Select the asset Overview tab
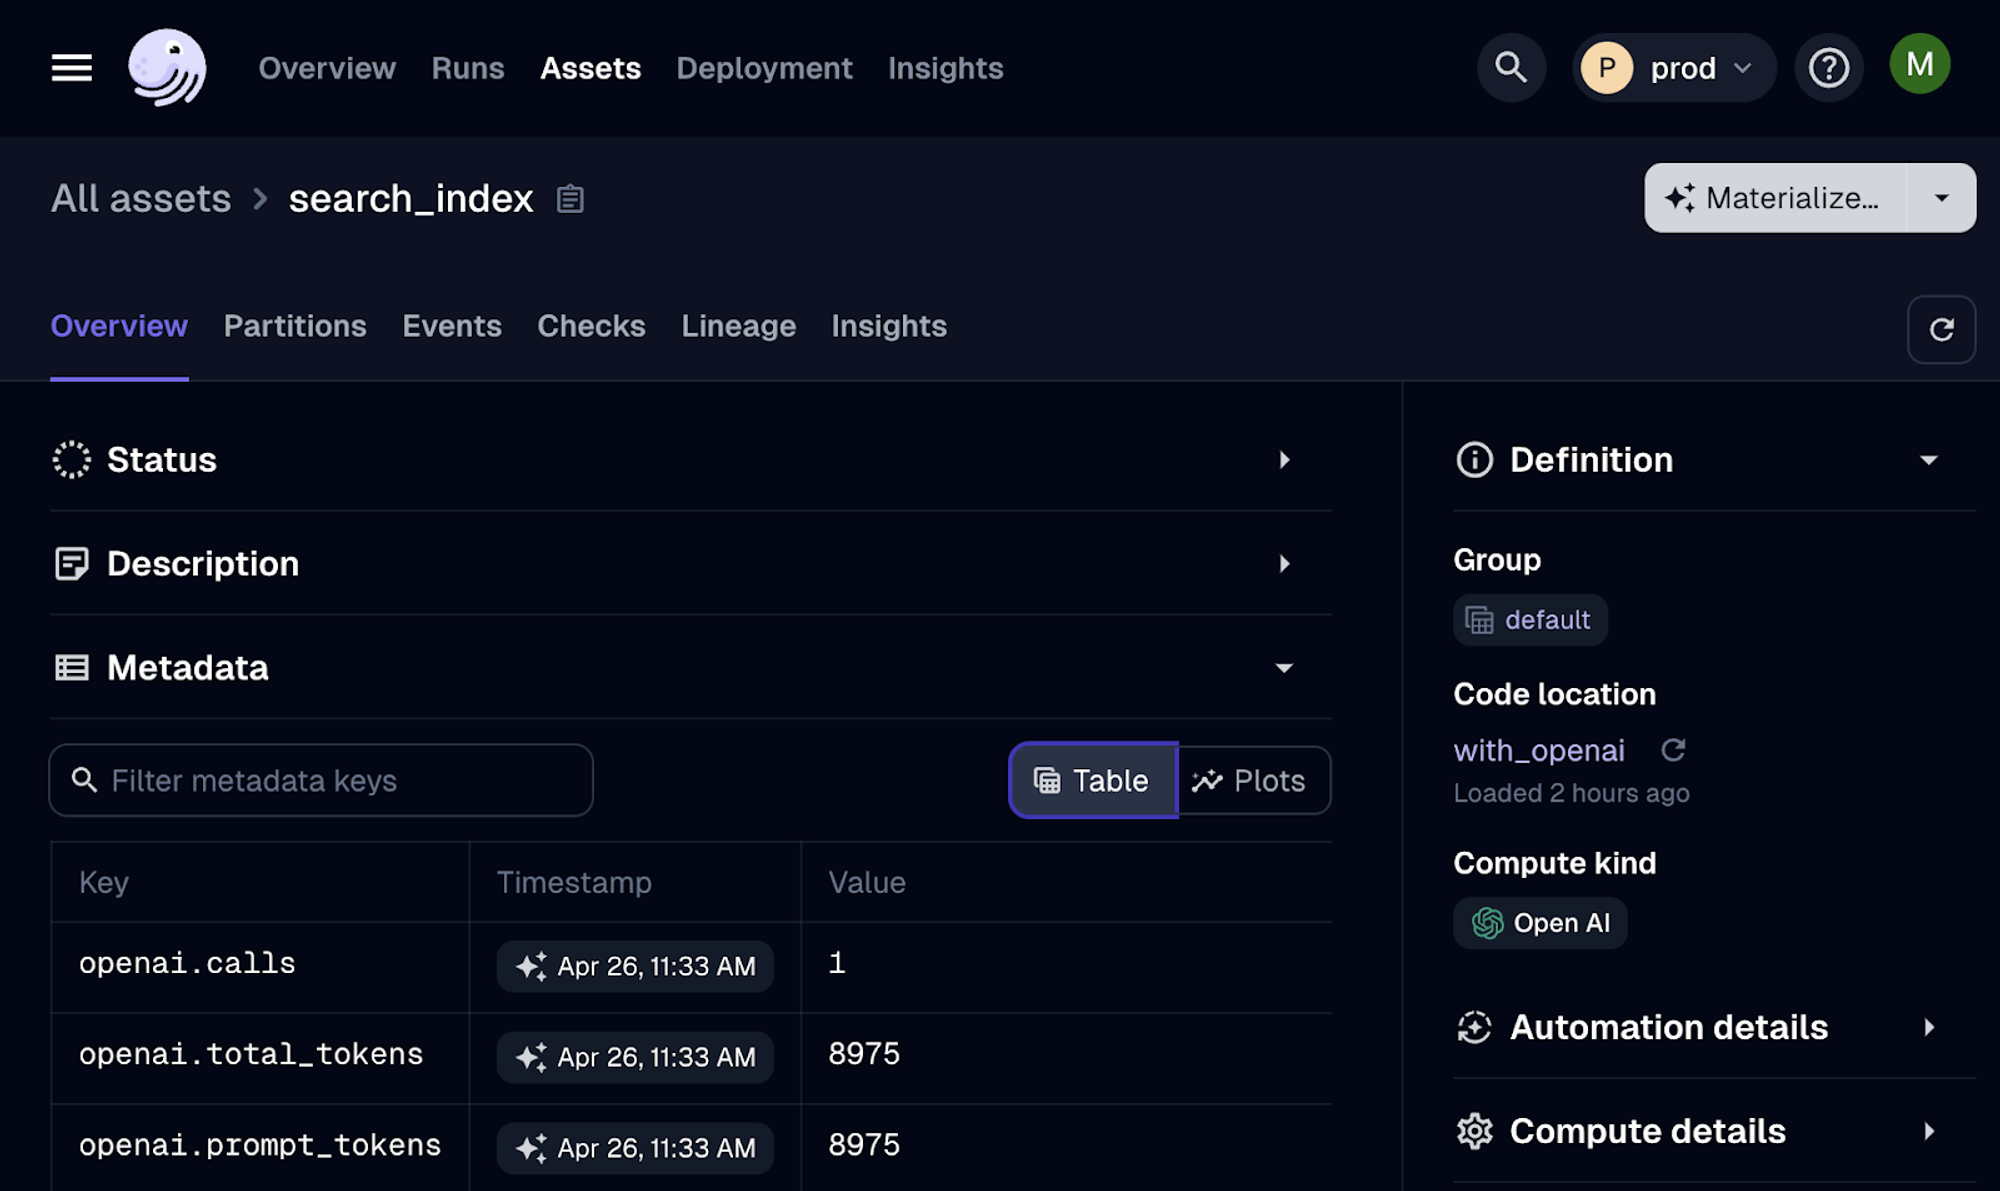The width and height of the screenshot is (2000, 1191). (x=119, y=326)
